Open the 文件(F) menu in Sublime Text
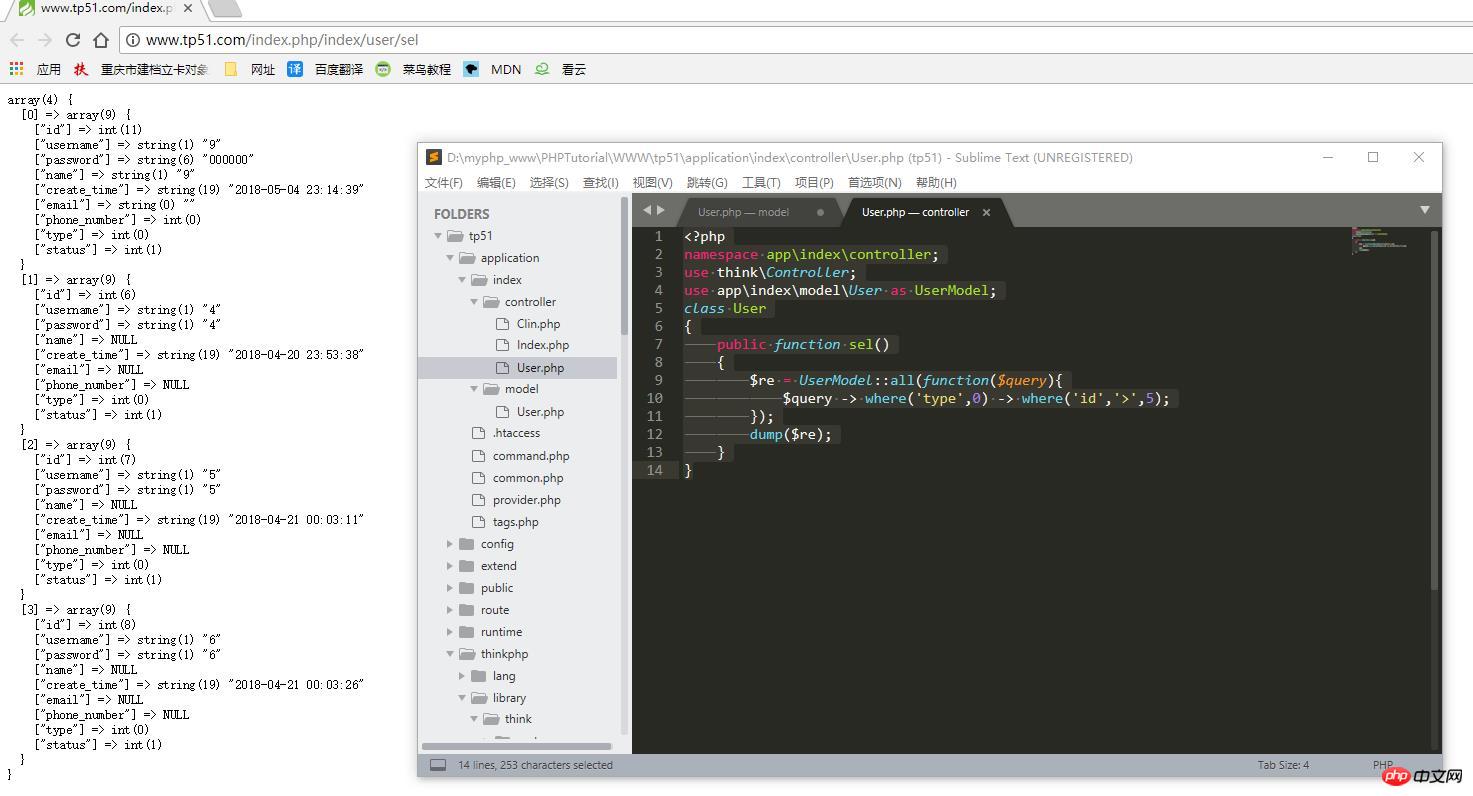Image resolution: width=1473 pixels, height=796 pixels. point(444,182)
